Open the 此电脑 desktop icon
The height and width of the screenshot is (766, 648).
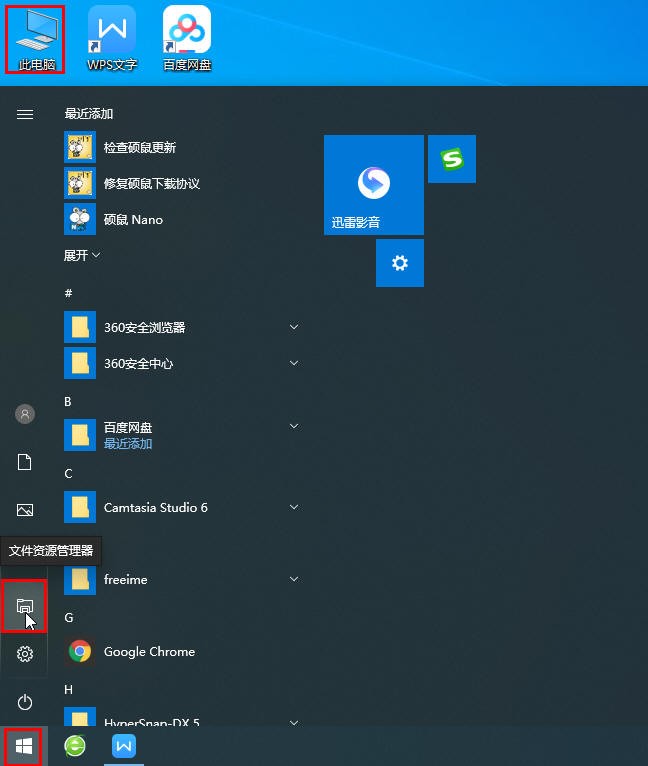35,40
